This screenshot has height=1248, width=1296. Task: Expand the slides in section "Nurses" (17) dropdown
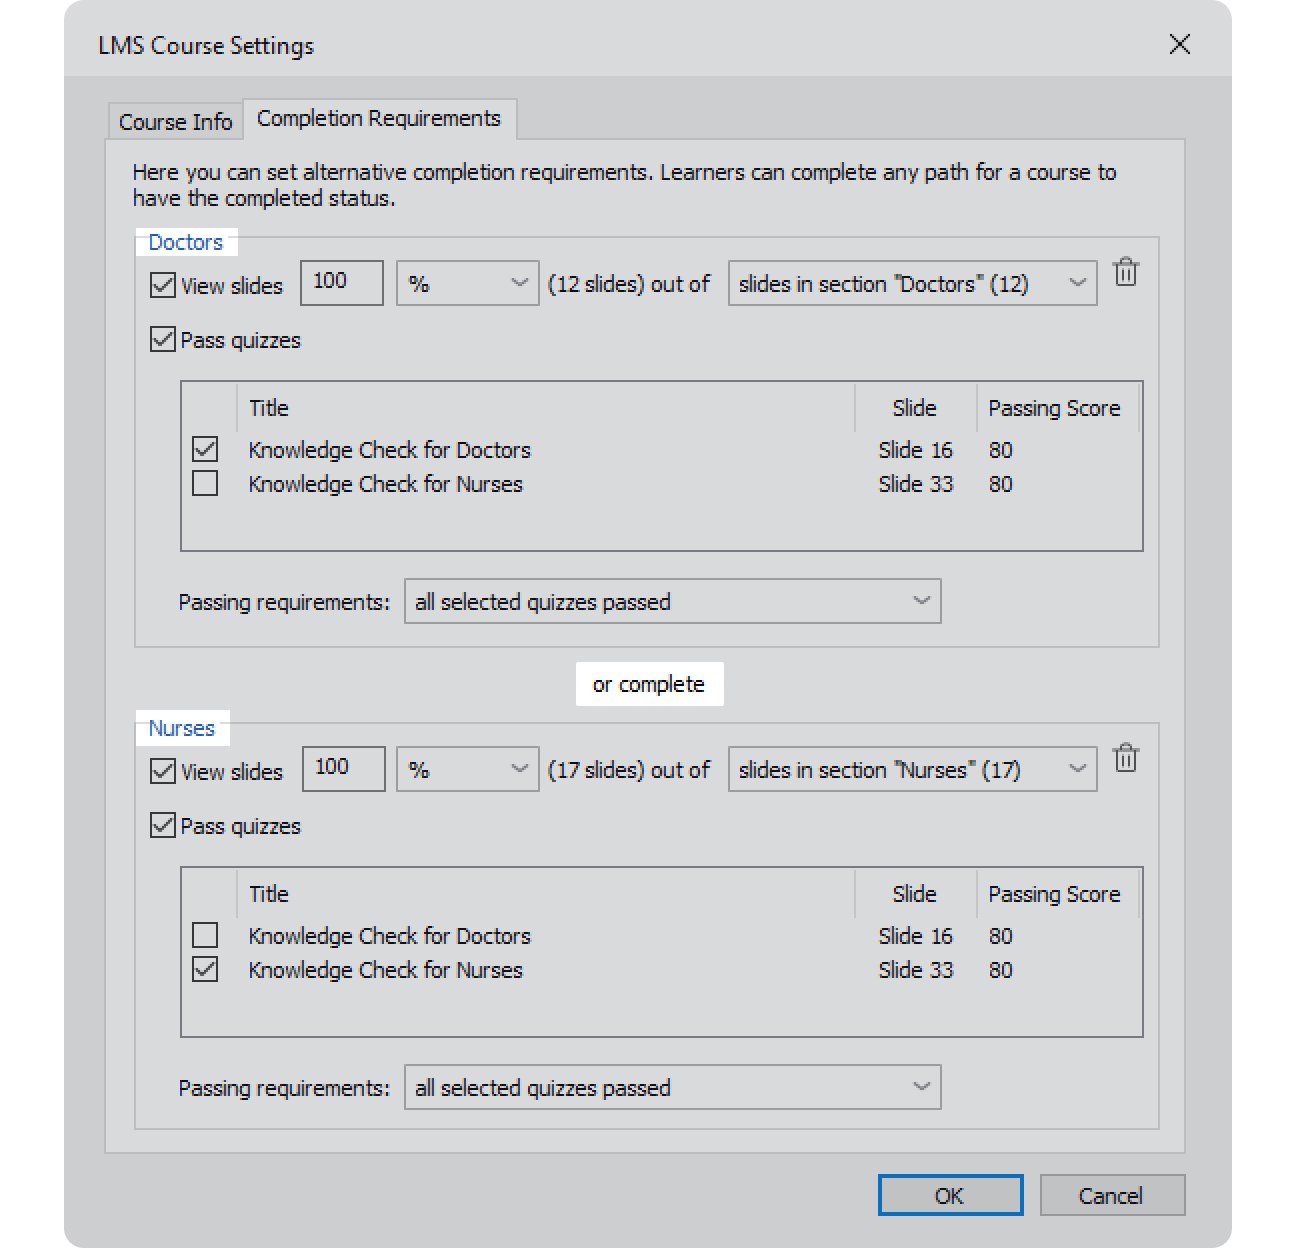[x=912, y=770]
